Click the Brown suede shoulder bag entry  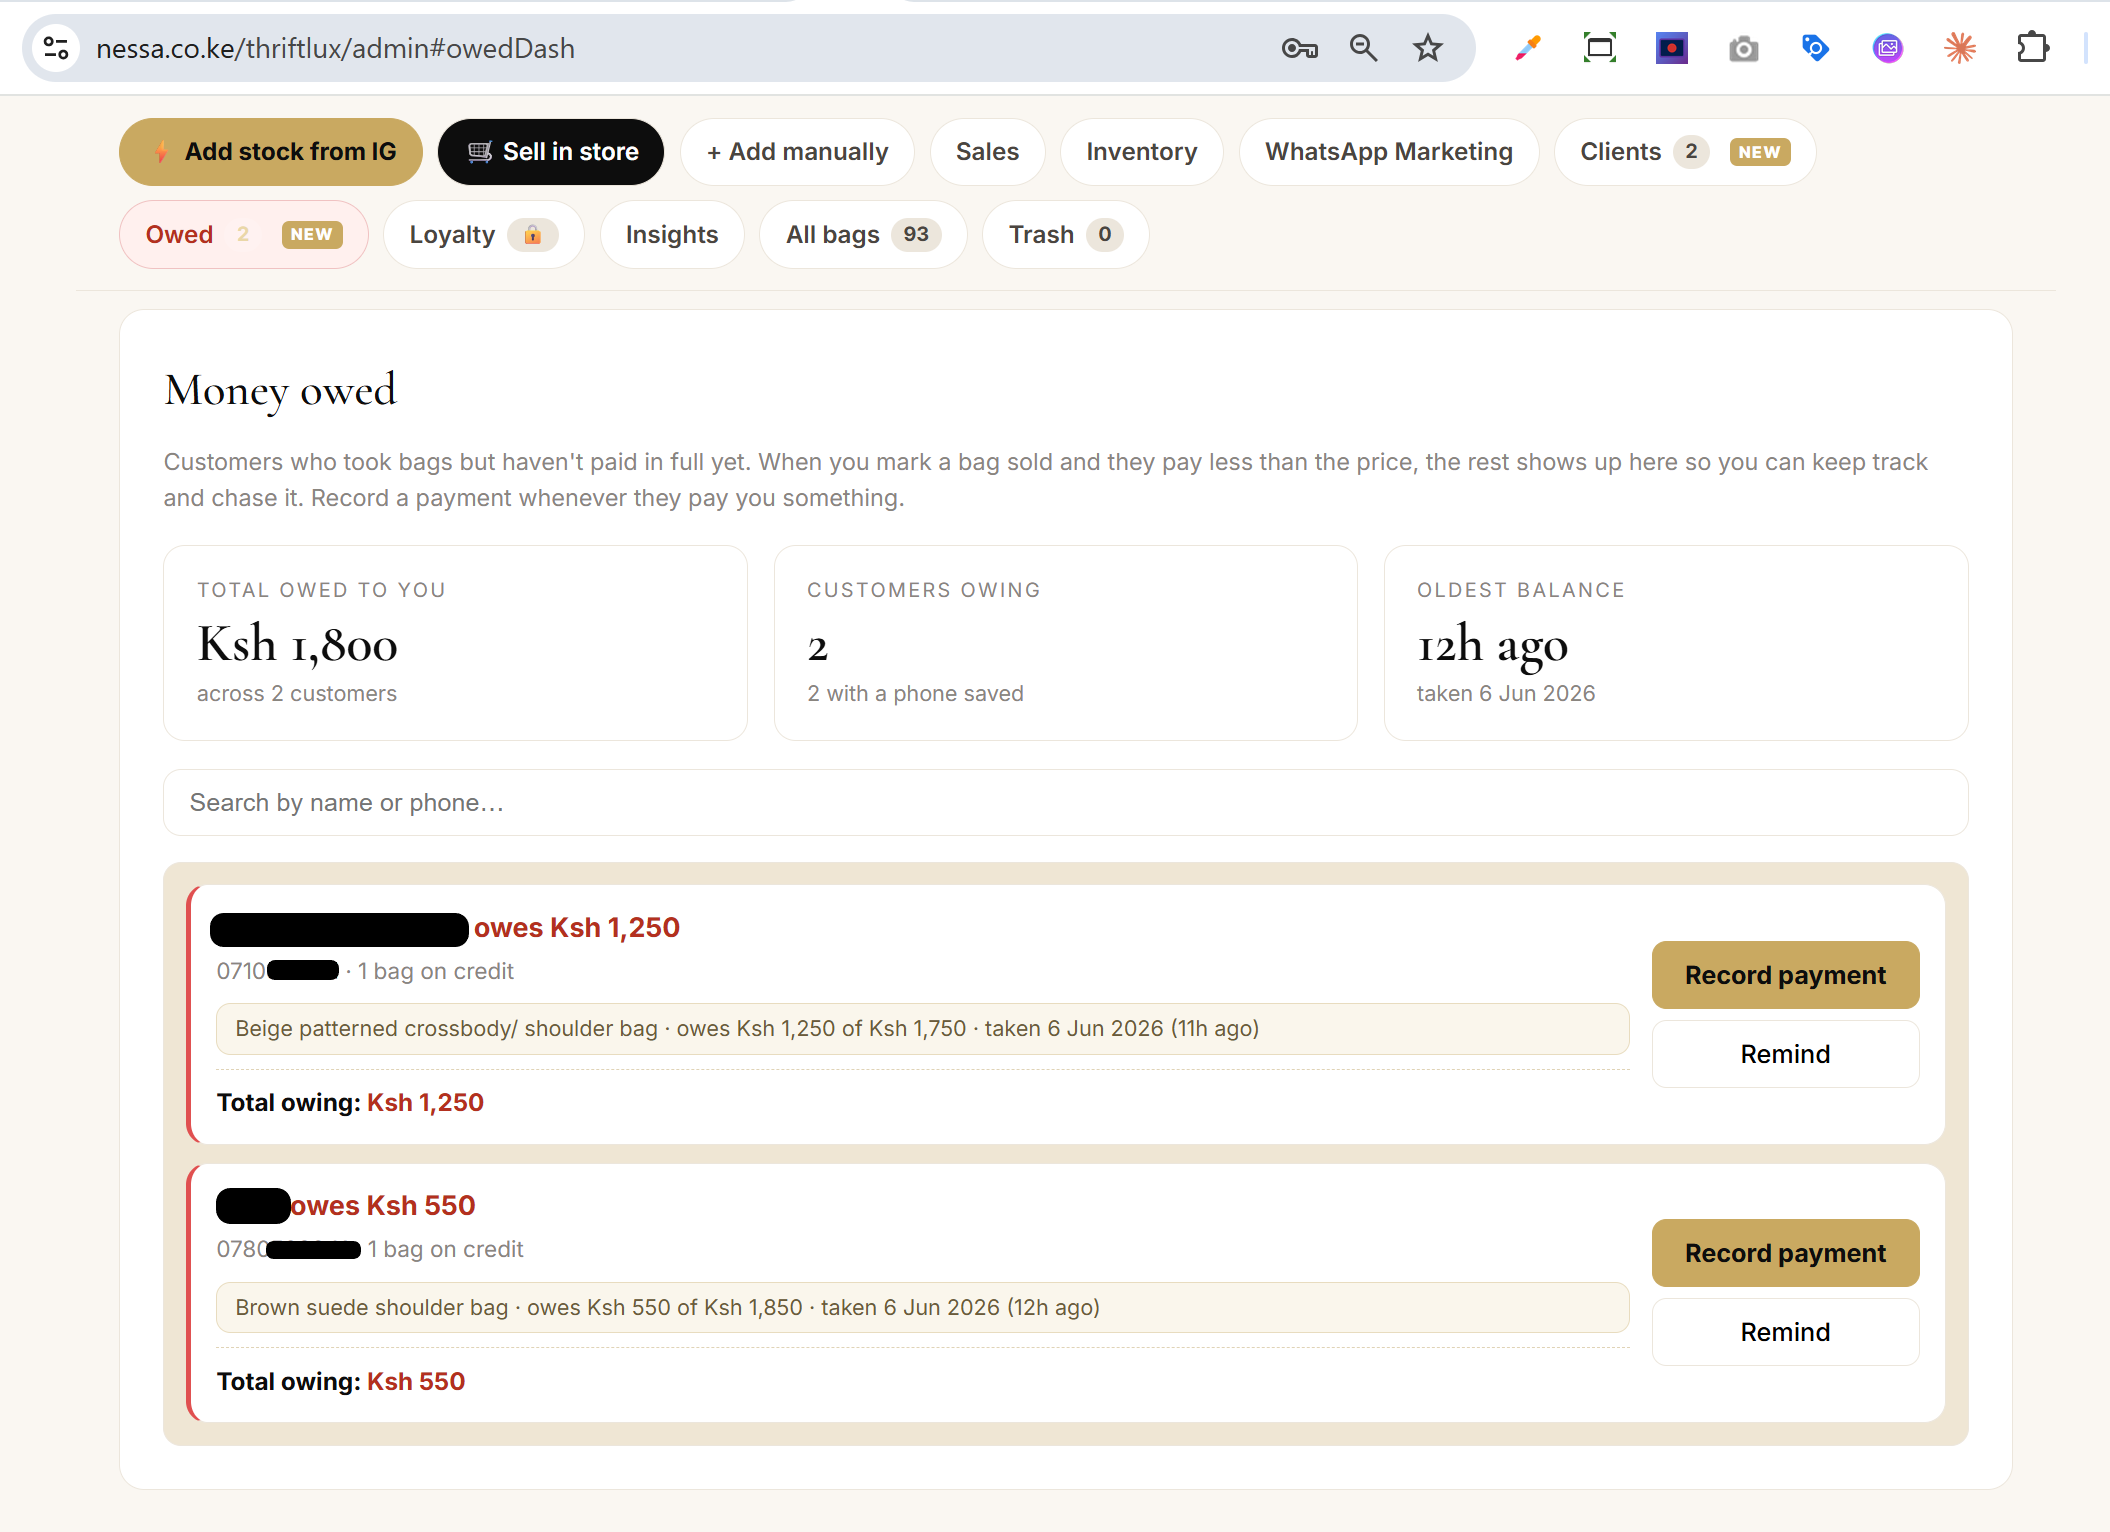click(922, 1308)
